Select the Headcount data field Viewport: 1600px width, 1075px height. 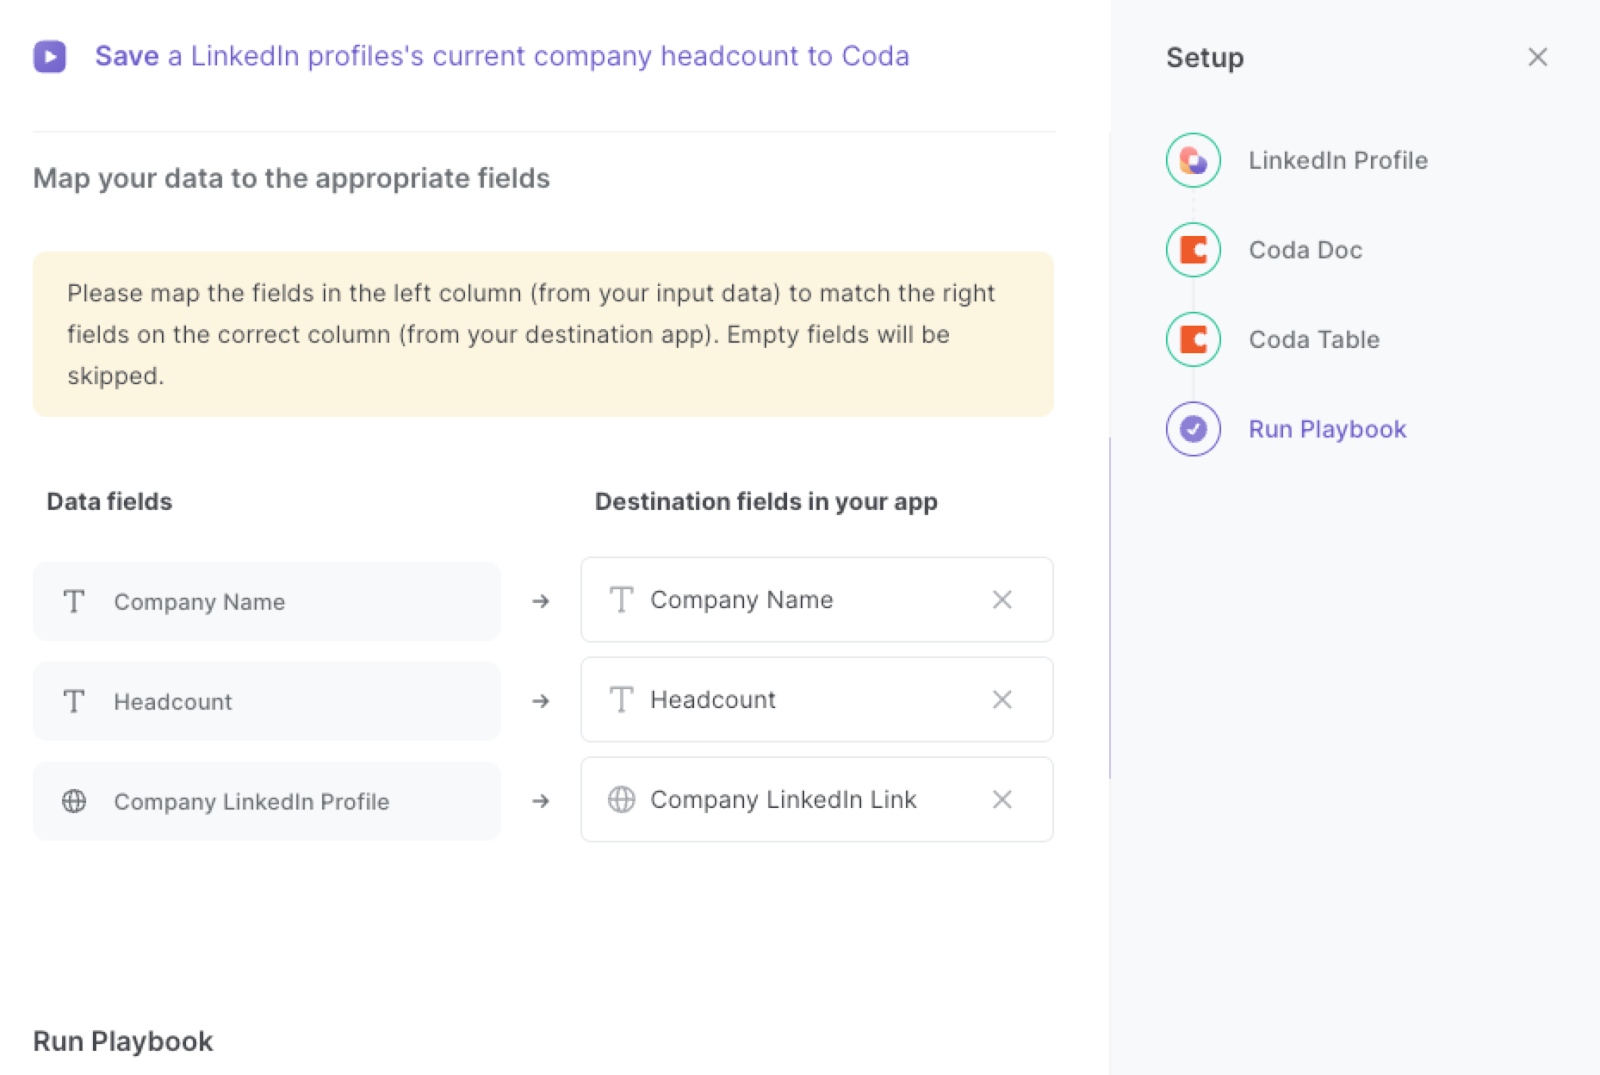pyautogui.click(x=266, y=701)
